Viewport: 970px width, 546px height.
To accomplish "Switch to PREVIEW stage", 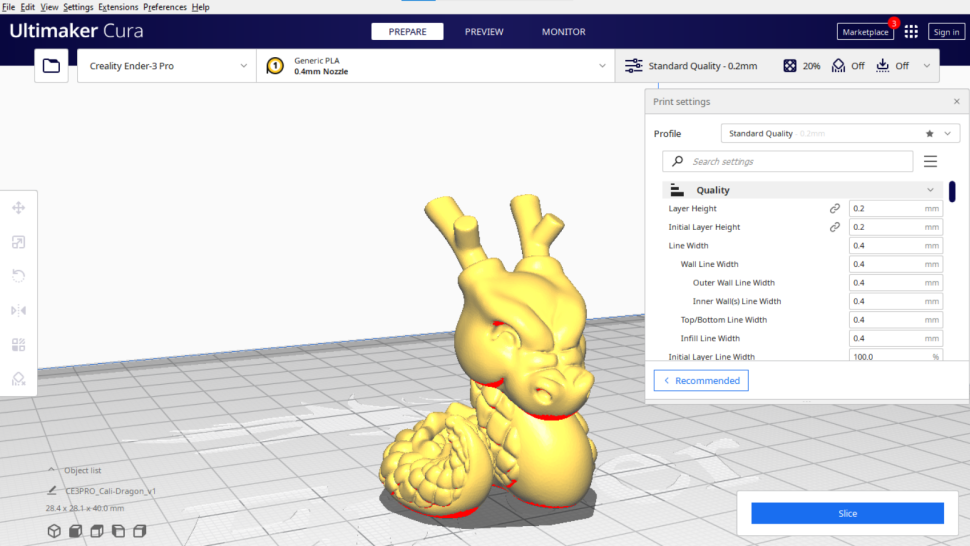I will pos(484,32).
